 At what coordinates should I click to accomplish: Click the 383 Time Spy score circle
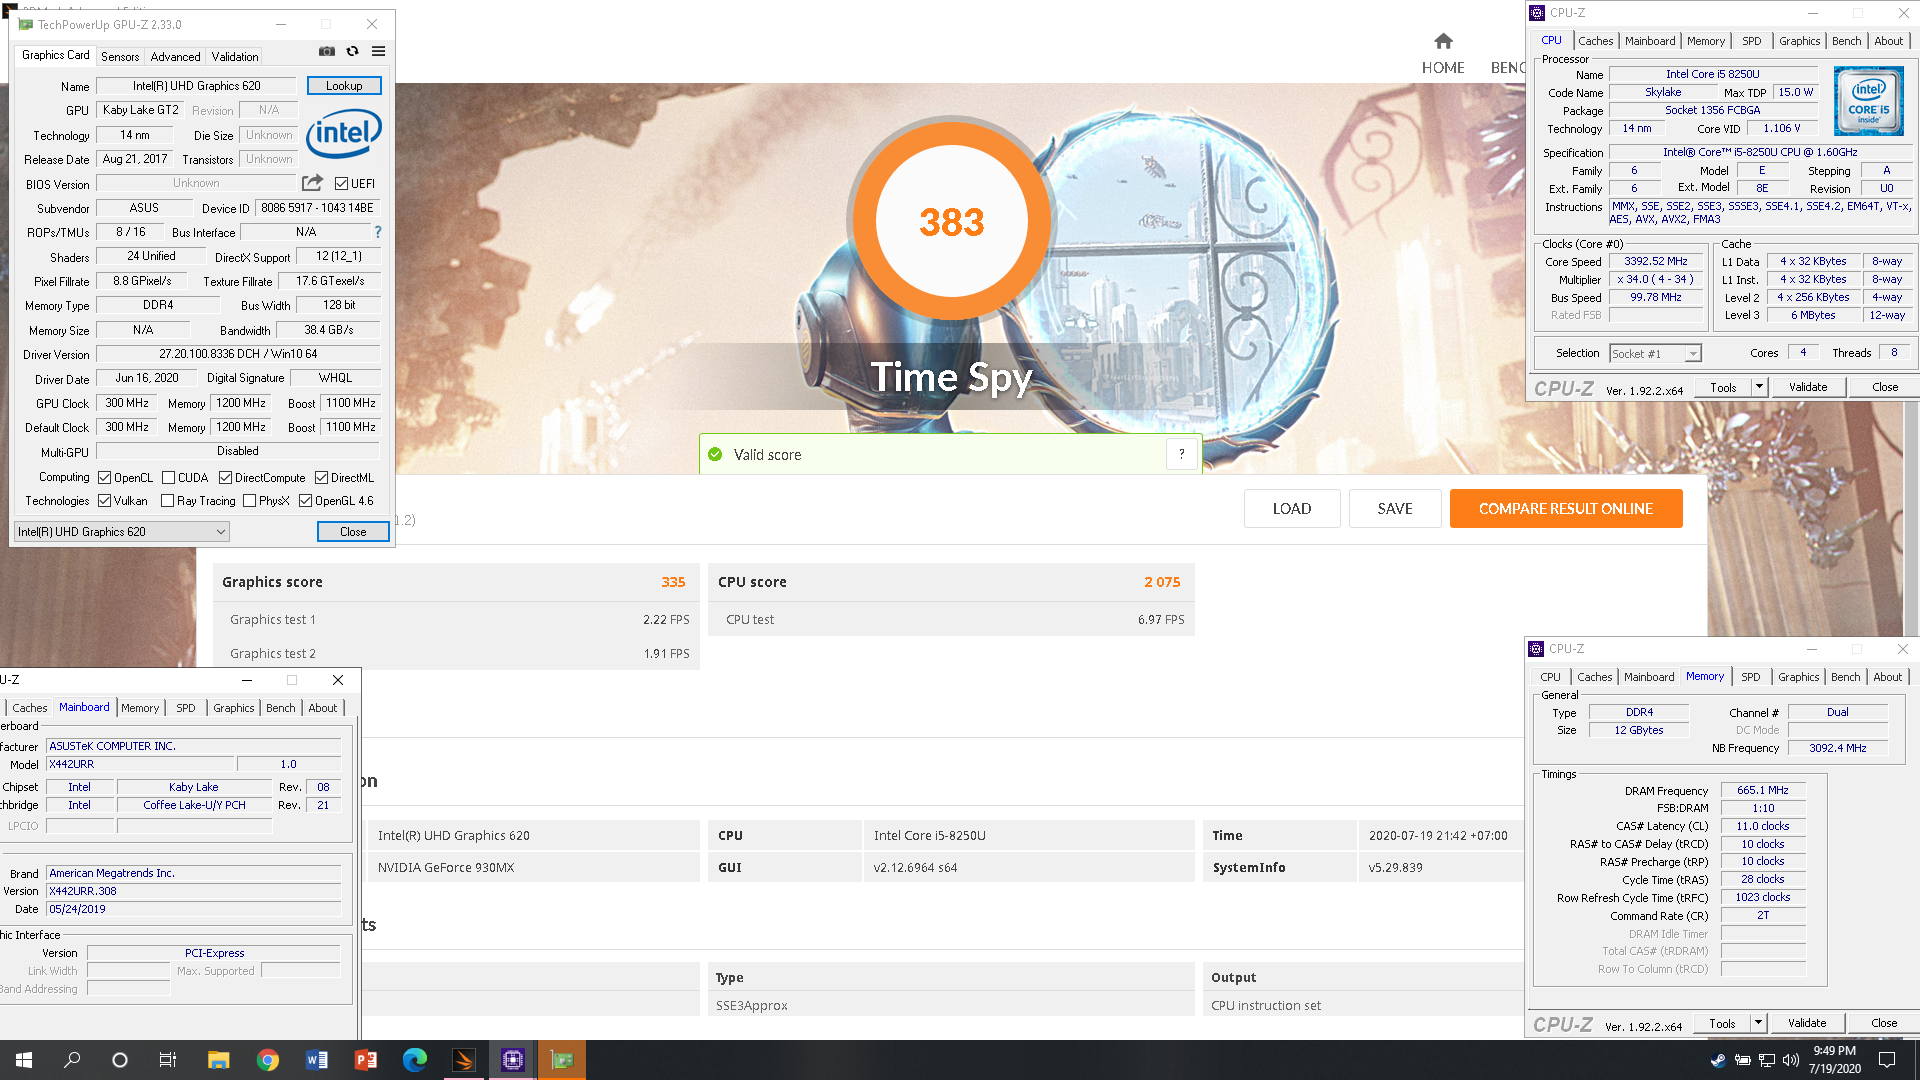click(951, 221)
